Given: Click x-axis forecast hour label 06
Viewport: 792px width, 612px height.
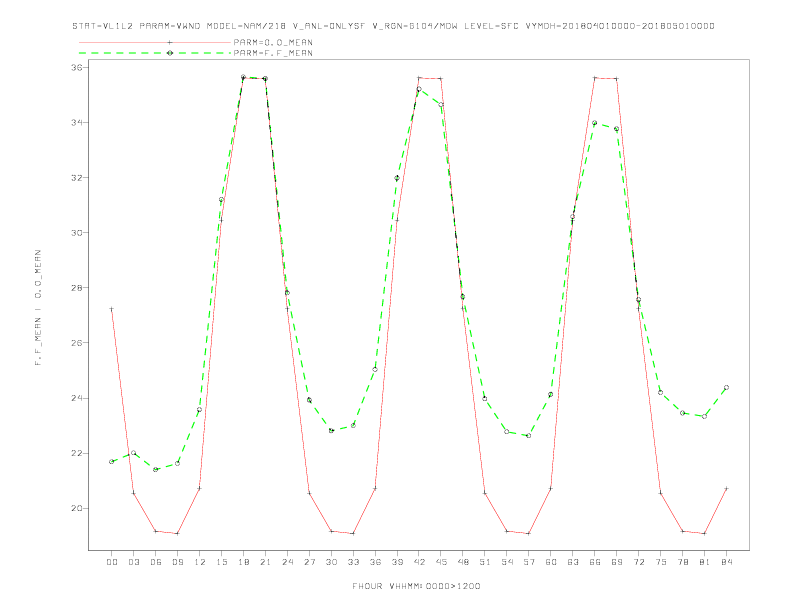Looking at the screenshot, I should click(x=156, y=562).
